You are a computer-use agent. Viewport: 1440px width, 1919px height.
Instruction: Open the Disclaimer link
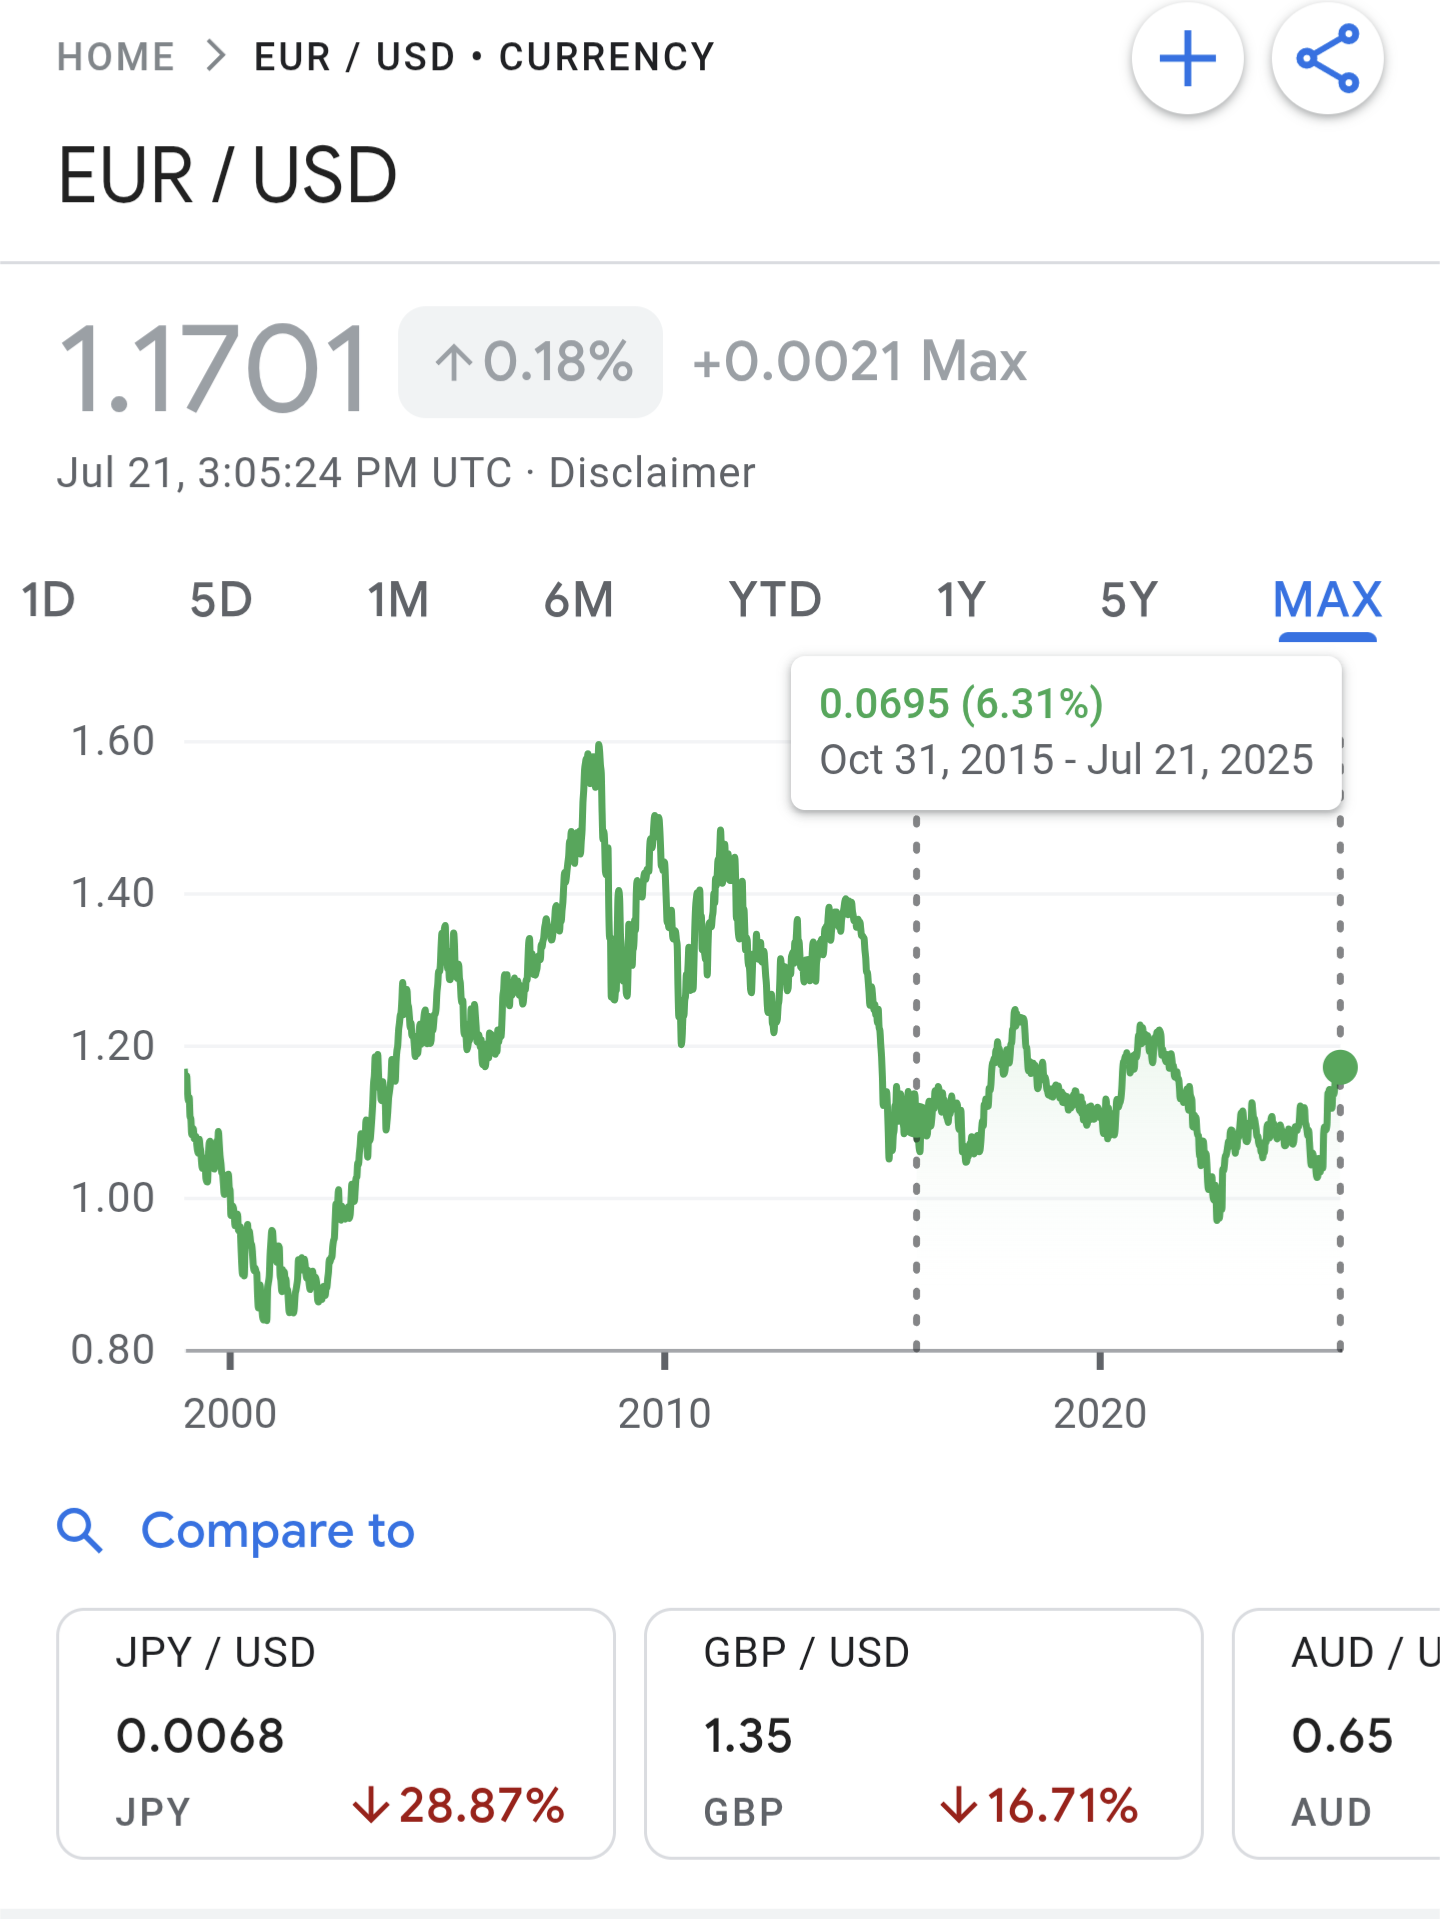pos(652,473)
